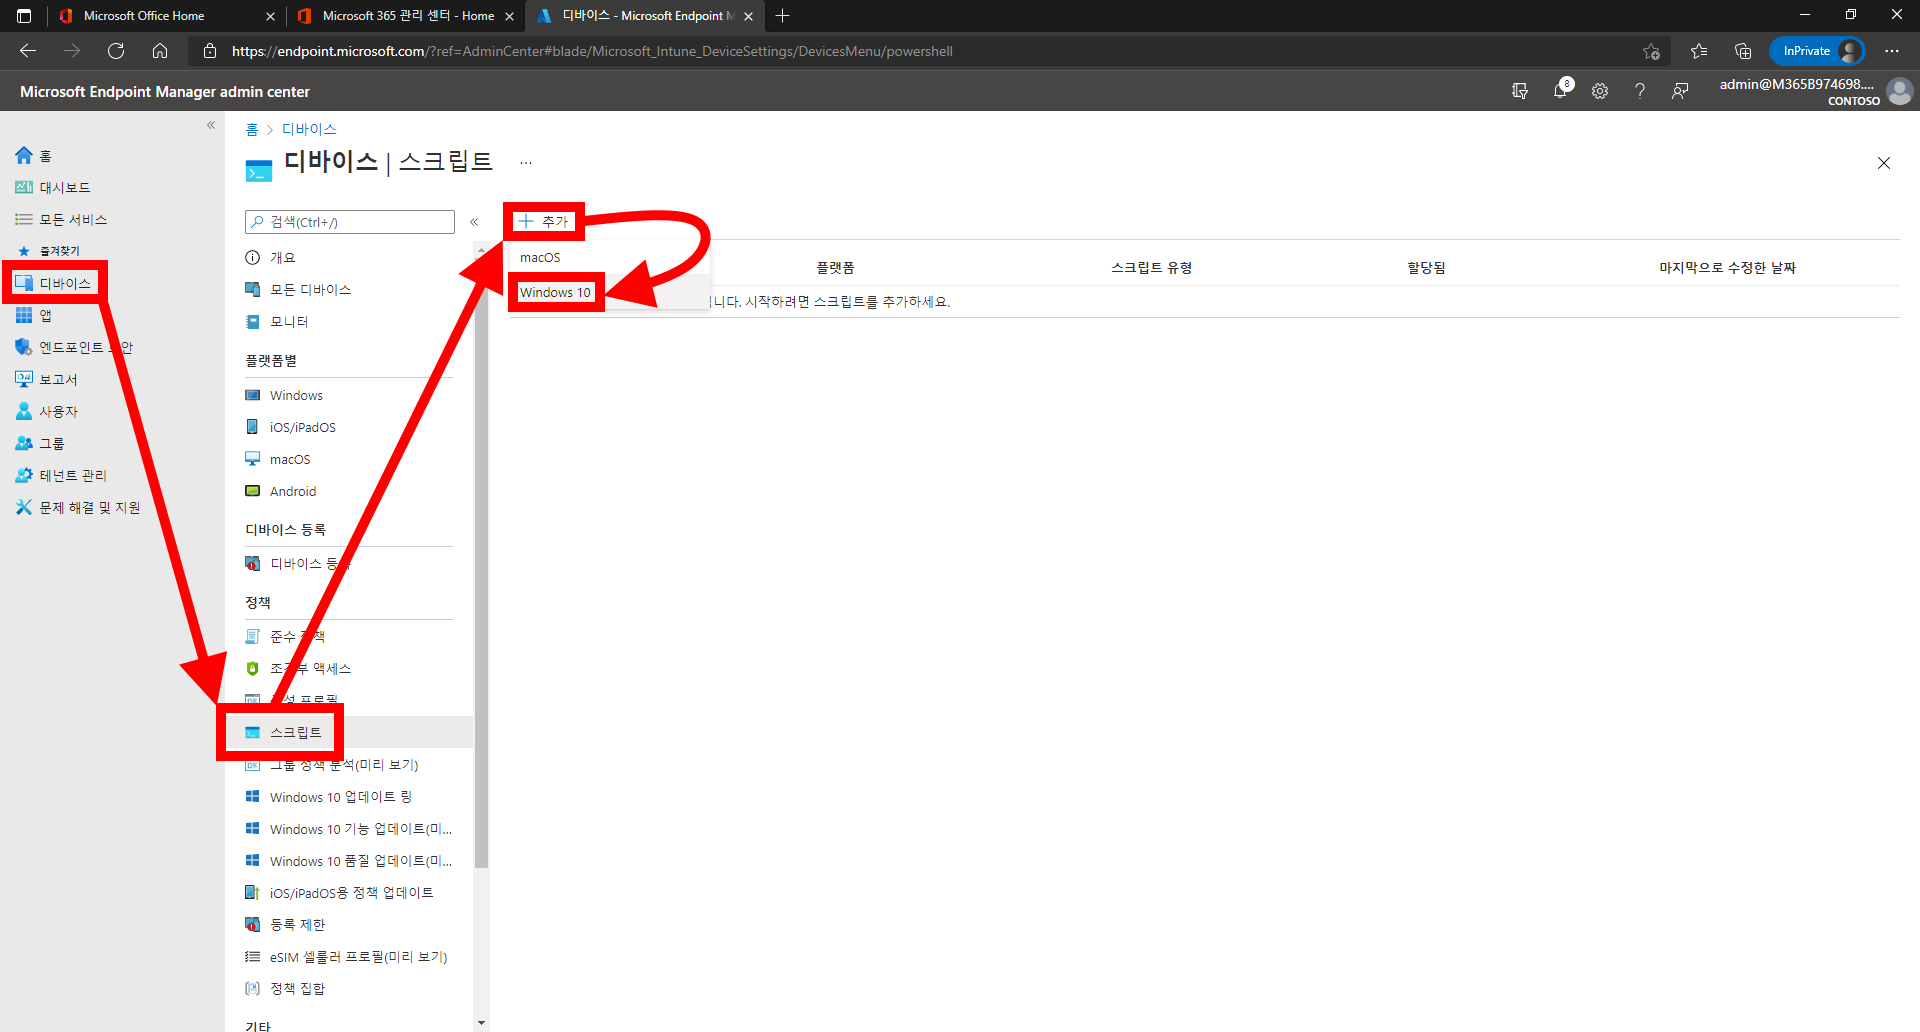Click browser home button
The image size is (1920, 1032).
tap(160, 51)
